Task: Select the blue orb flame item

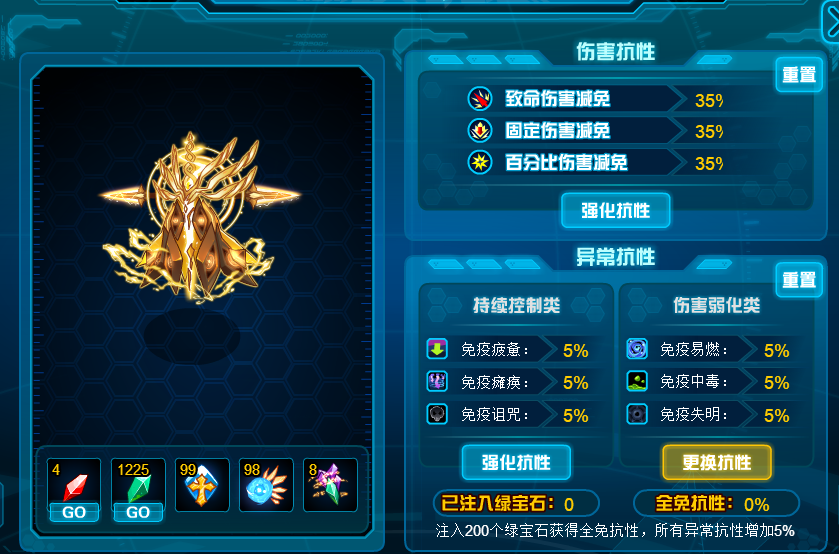Action: pos(266,485)
